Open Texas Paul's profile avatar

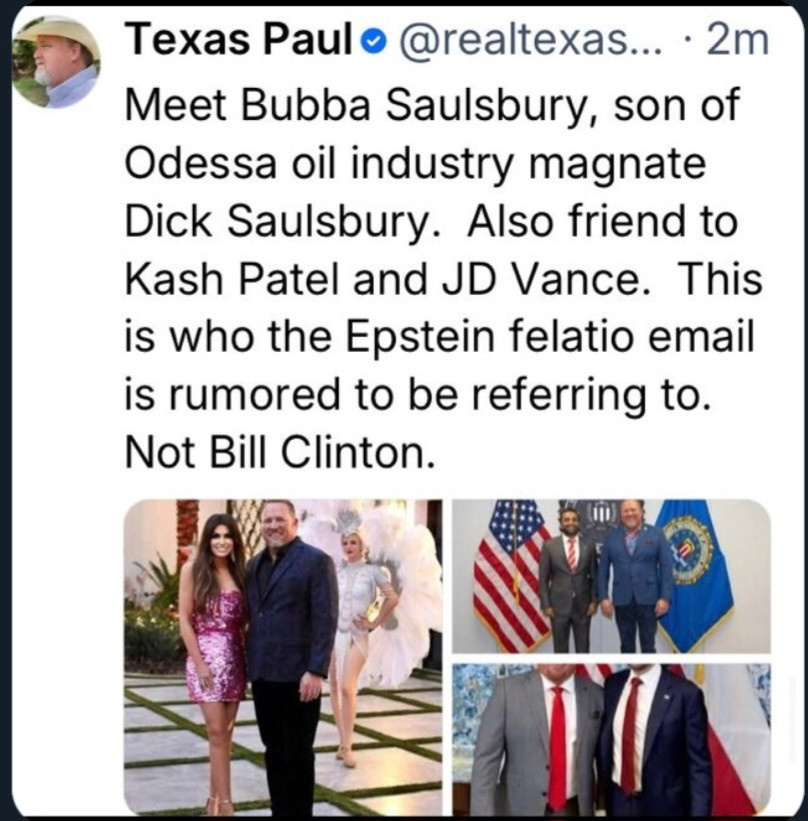tap(56, 61)
